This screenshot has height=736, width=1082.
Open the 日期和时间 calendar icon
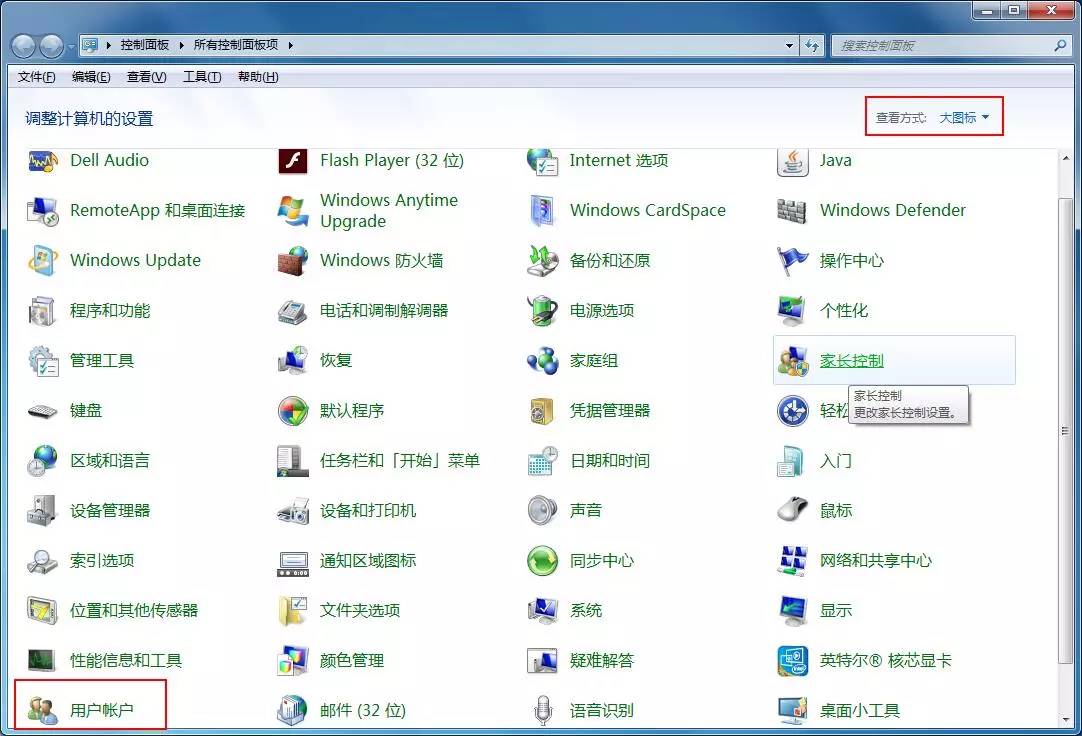[542, 461]
